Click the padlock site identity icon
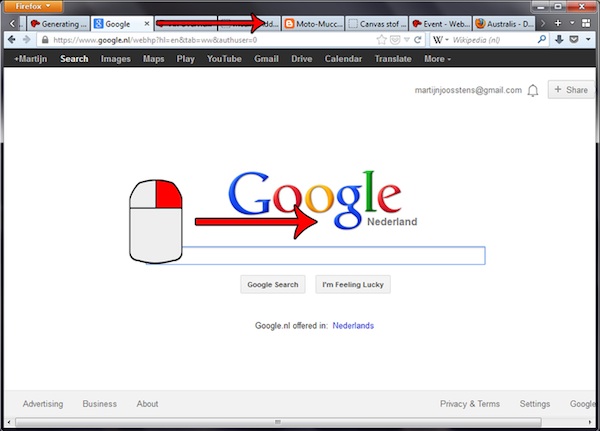600x431 pixels. point(45,40)
